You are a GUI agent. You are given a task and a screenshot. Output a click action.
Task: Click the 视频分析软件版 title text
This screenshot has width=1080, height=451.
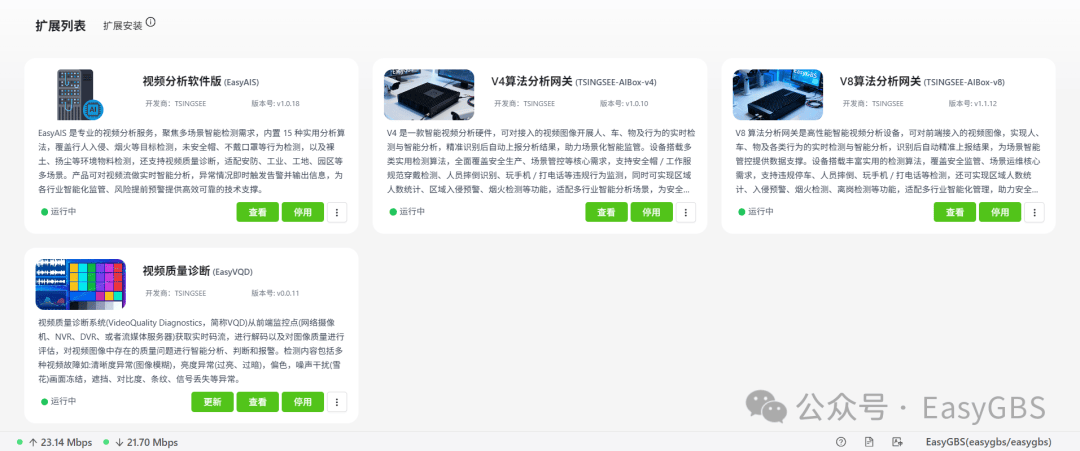click(182, 81)
